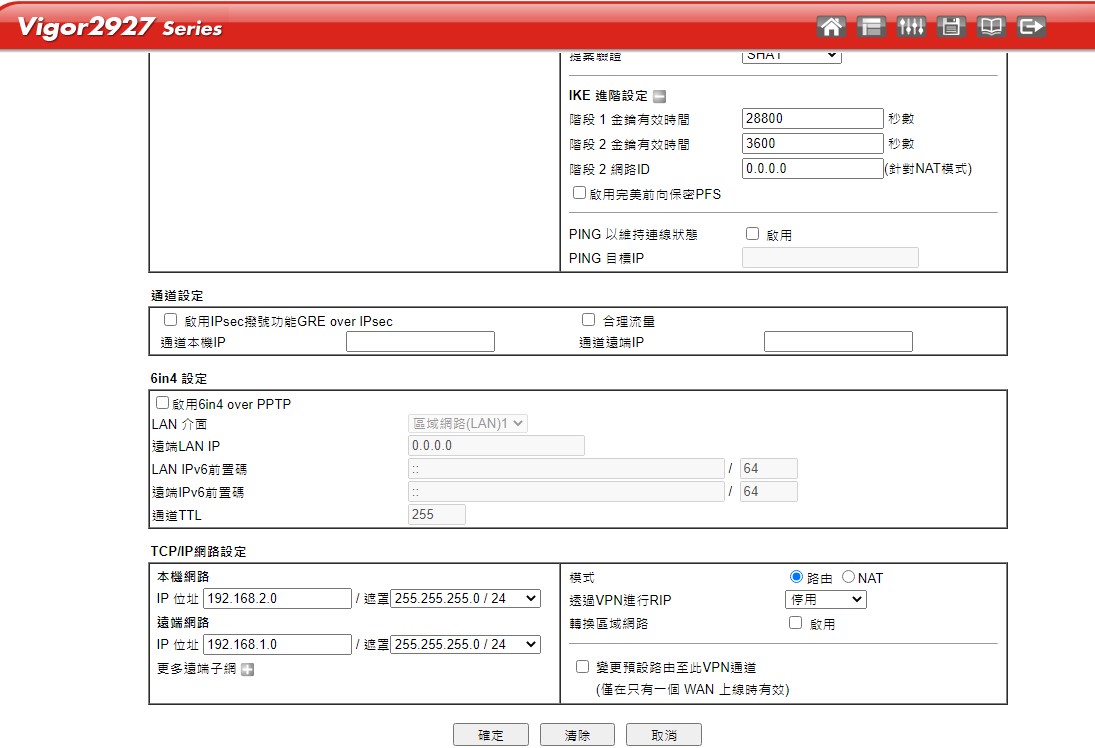Go to the home page icon
The width and height of the screenshot is (1095, 748).
tap(830, 27)
